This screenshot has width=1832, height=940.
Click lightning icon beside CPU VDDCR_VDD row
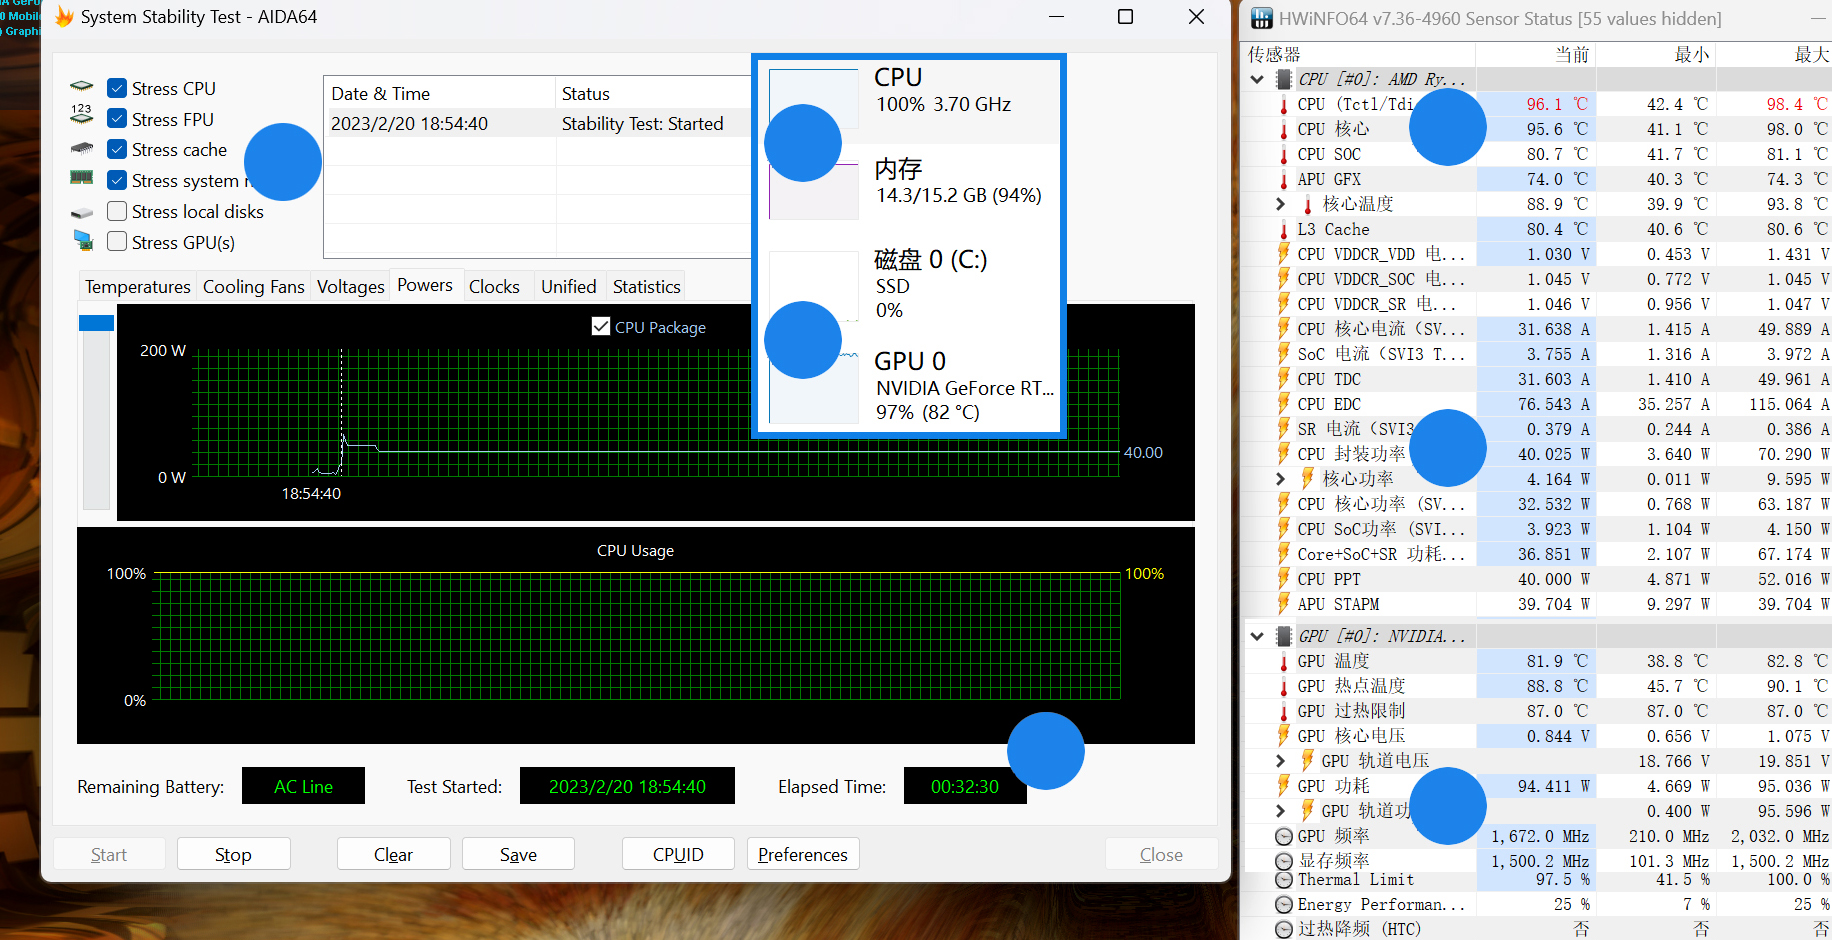[x=1284, y=254]
